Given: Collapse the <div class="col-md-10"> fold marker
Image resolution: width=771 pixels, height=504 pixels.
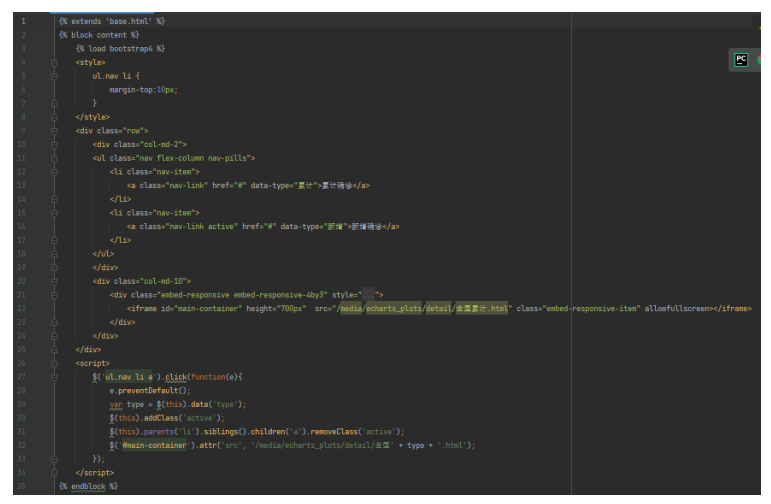Looking at the screenshot, I should point(55,282).
